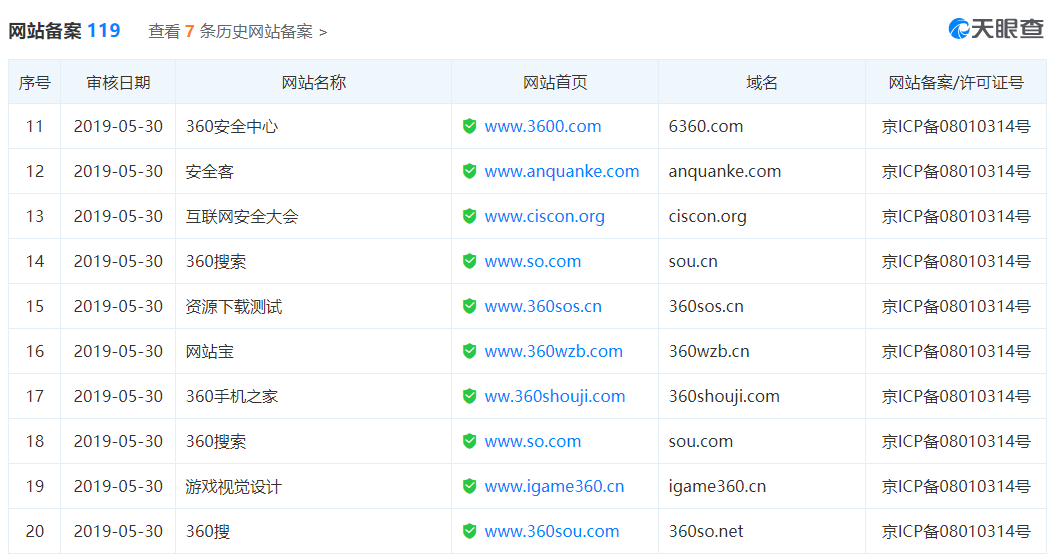Image resolution: width=1047 pixels, height=557 pixels.
Task: Click shield icon in row 14
Action: (x=469, y=261)
